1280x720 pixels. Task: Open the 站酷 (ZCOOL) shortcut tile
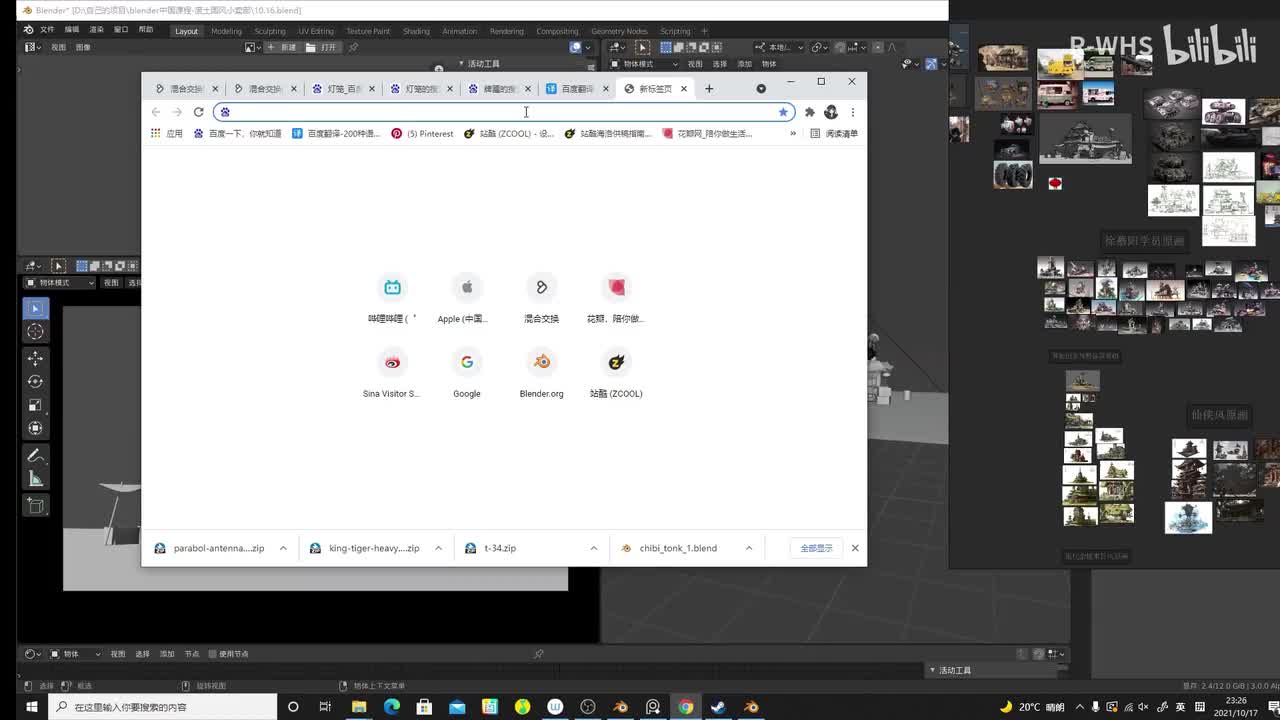616,373
